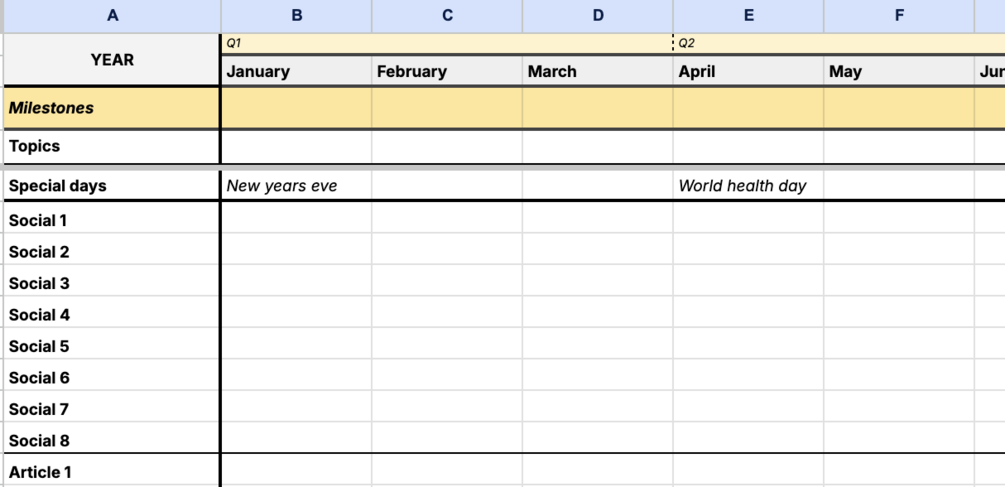
Task: Click the Social 1 row label
Action: [112, 220]
